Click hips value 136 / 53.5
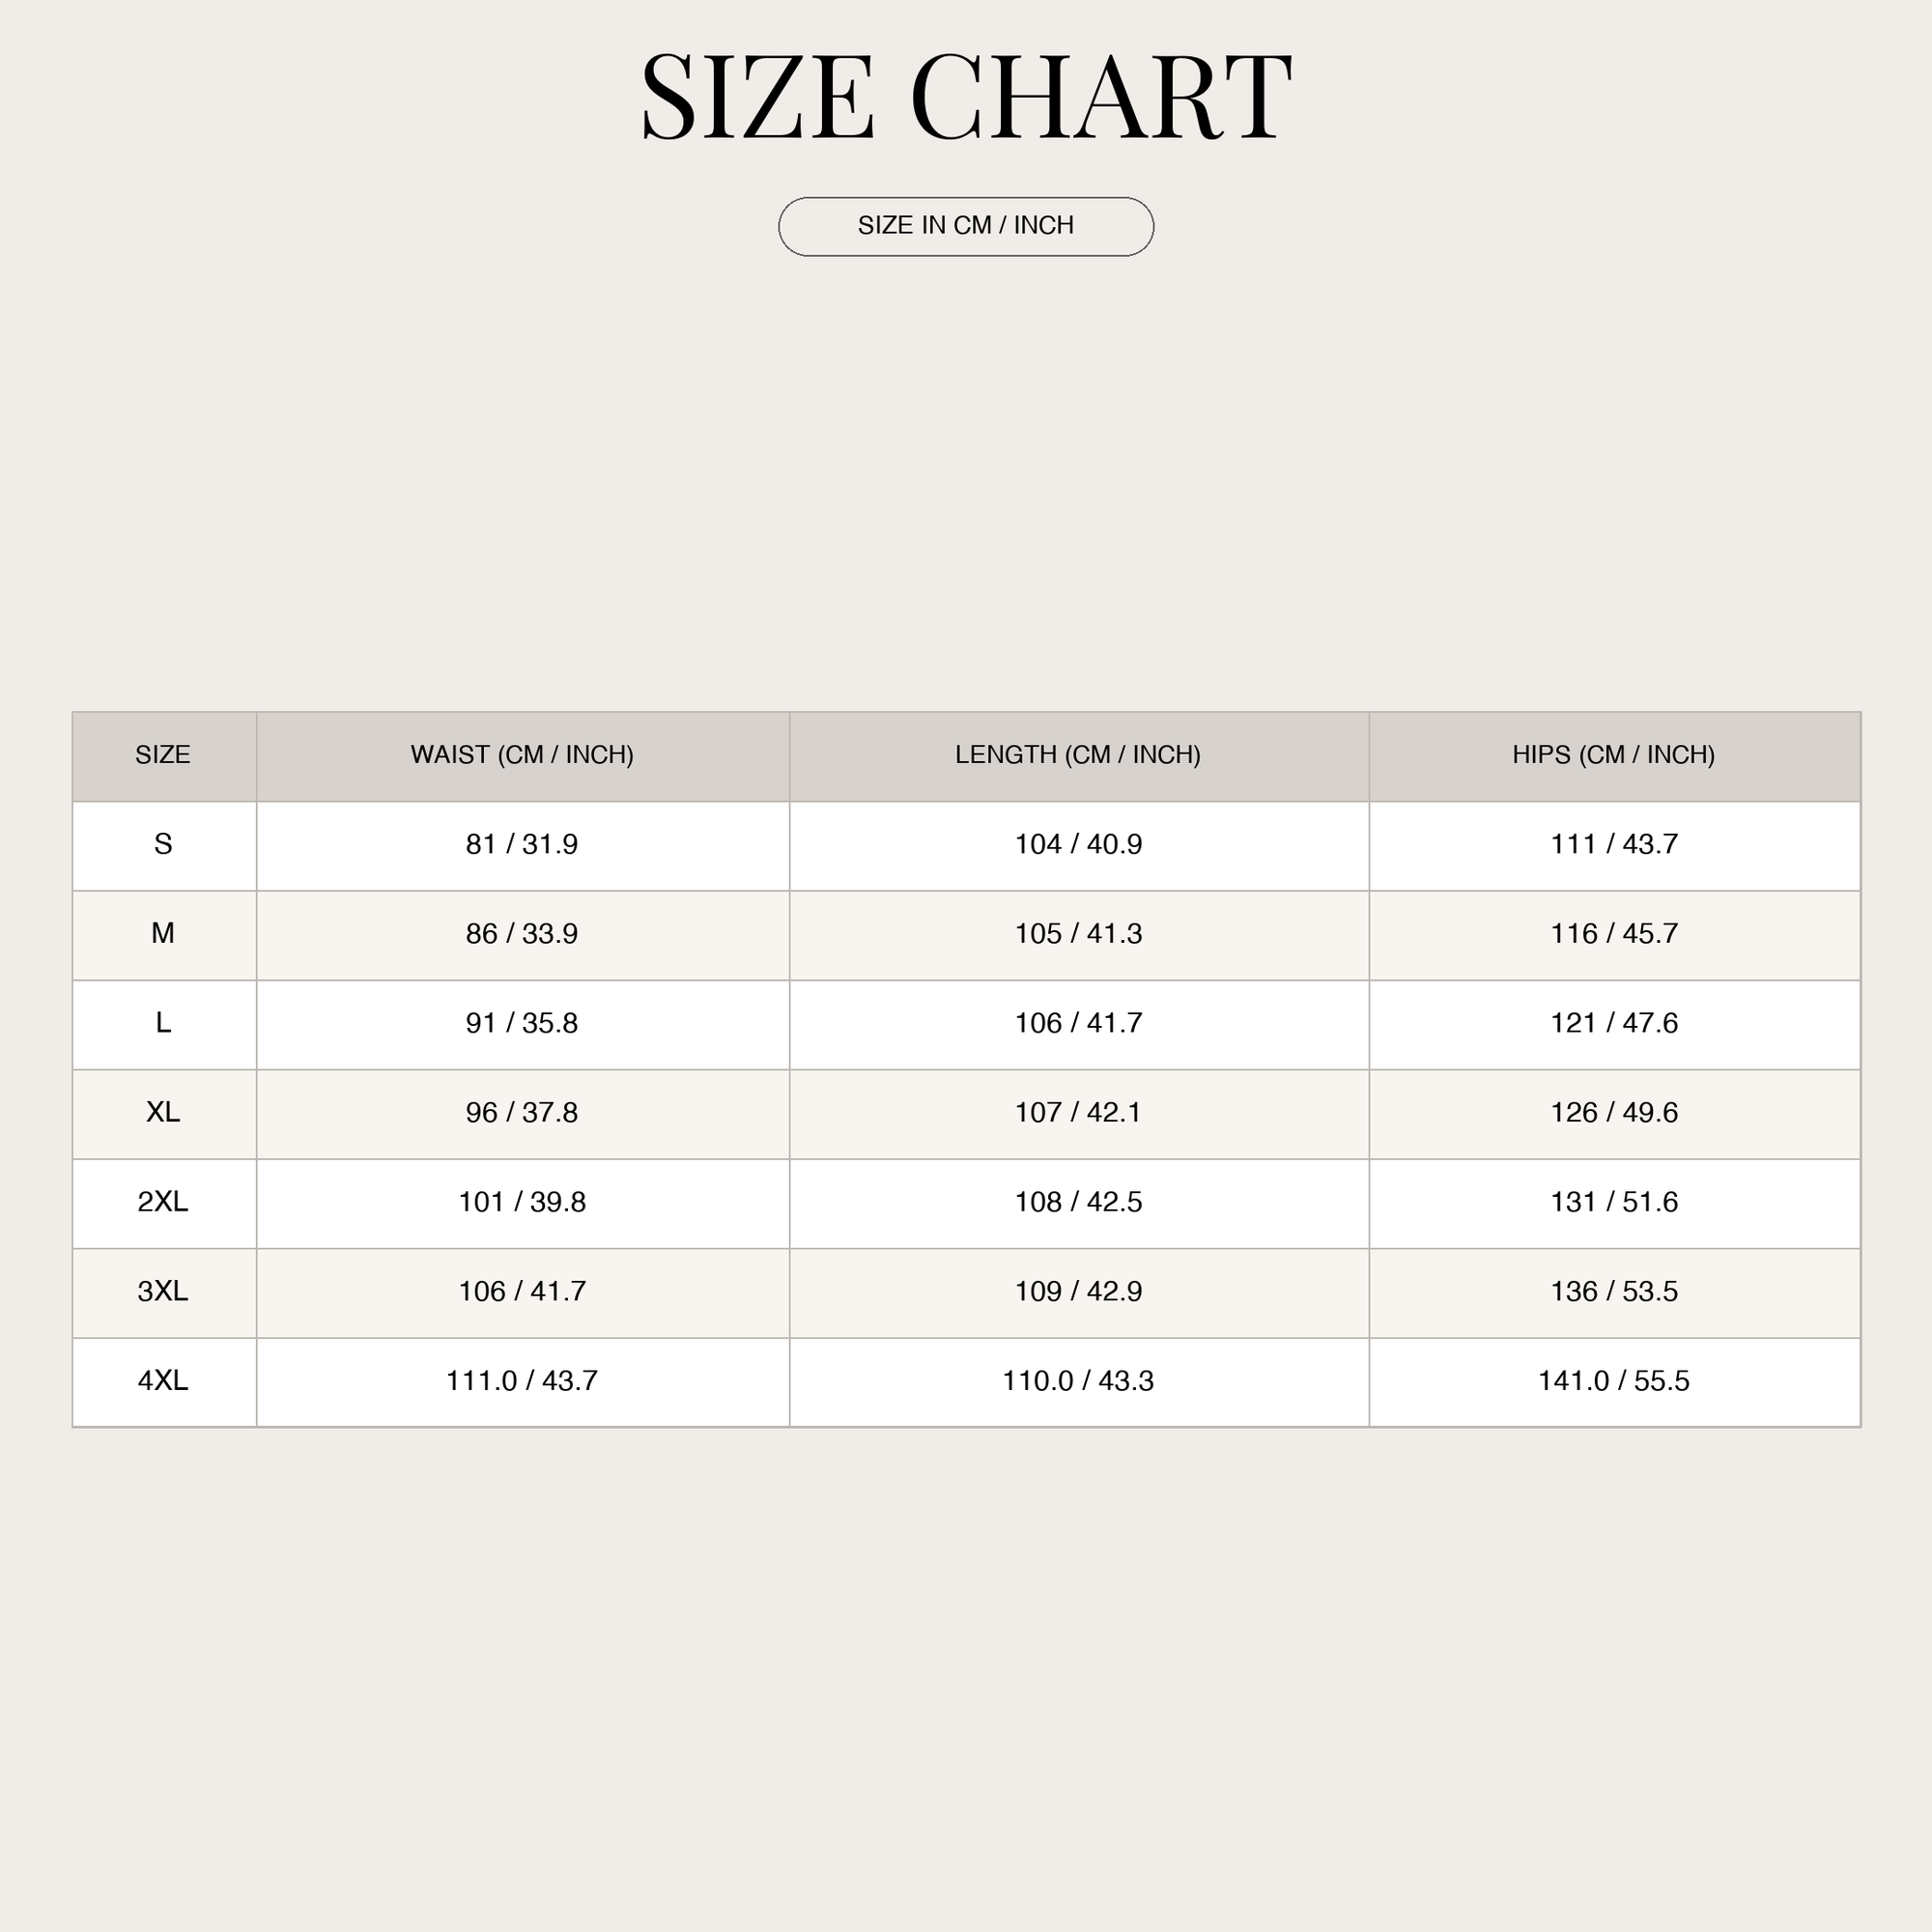1932x1932 pixels. coord(1614,1292)
